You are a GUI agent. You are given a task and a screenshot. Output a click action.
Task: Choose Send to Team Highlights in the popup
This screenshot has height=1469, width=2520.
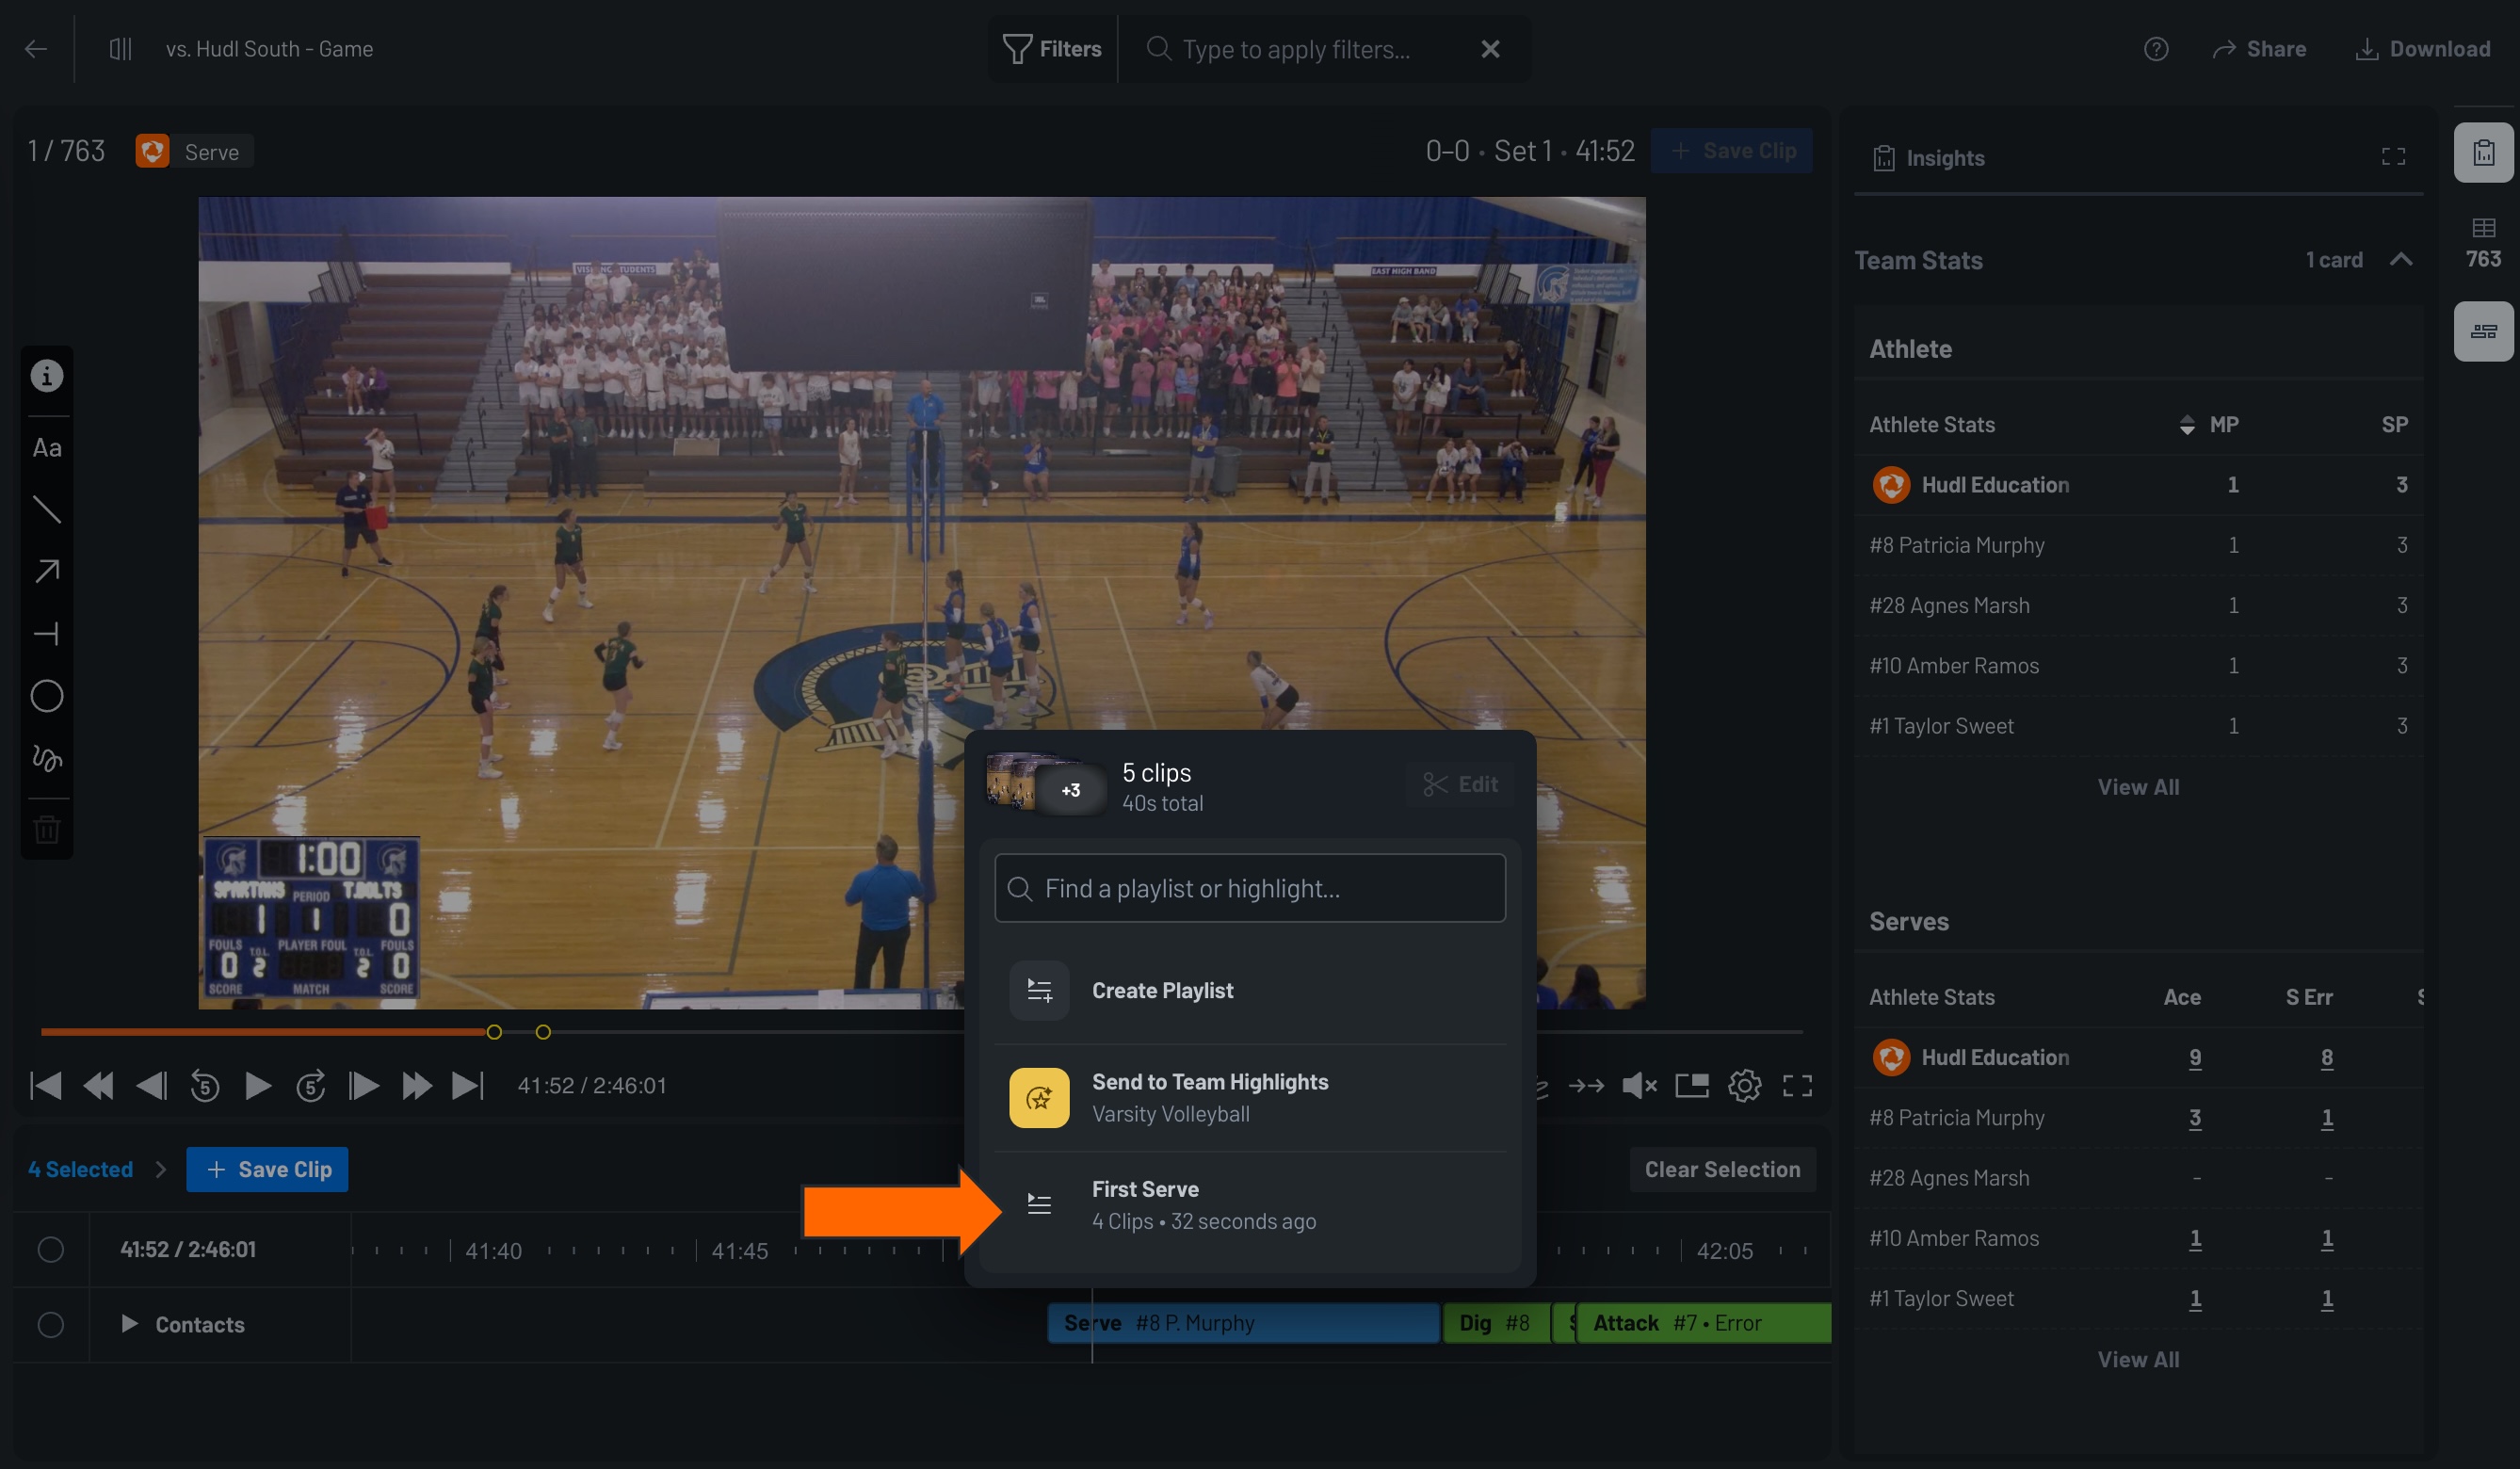click(1210, 1096)
